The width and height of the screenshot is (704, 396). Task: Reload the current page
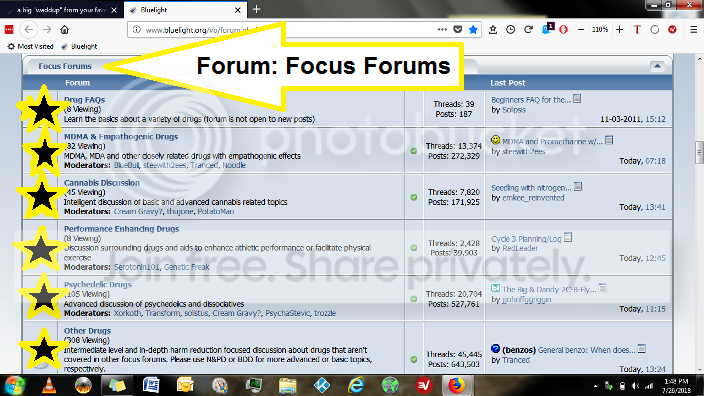[x=528, y=30]
